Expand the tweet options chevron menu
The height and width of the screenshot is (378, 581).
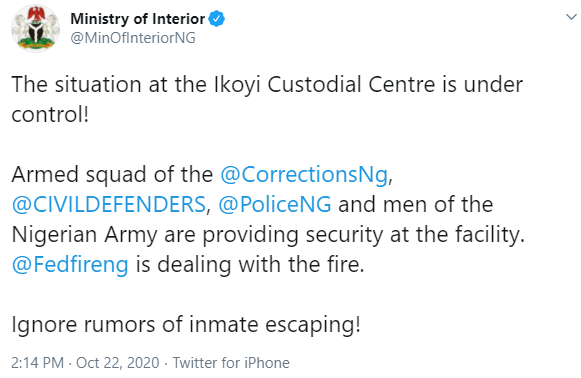571,17
